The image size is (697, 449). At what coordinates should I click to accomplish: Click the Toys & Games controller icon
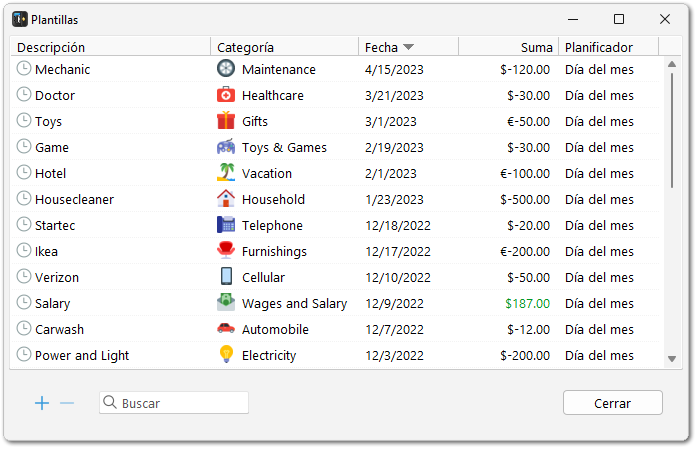(x=226, y=146)
